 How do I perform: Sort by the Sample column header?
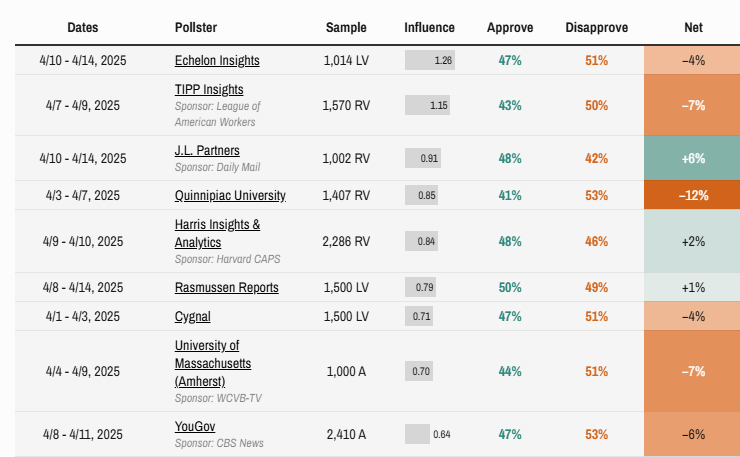click(x=346, y=27)
